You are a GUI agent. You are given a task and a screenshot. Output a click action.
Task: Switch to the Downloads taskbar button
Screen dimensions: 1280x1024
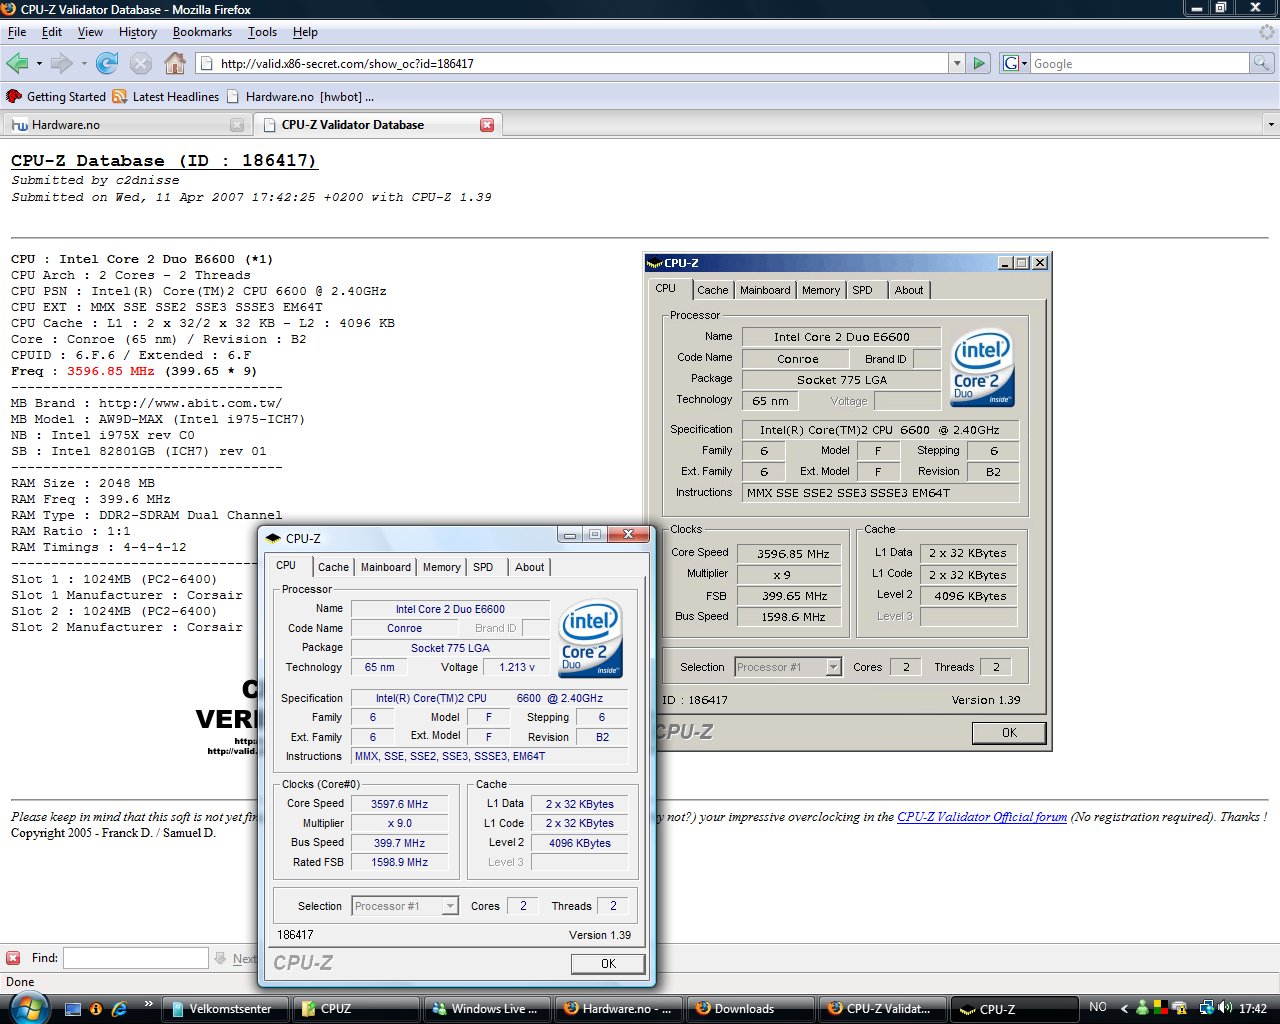[750, 1009]
